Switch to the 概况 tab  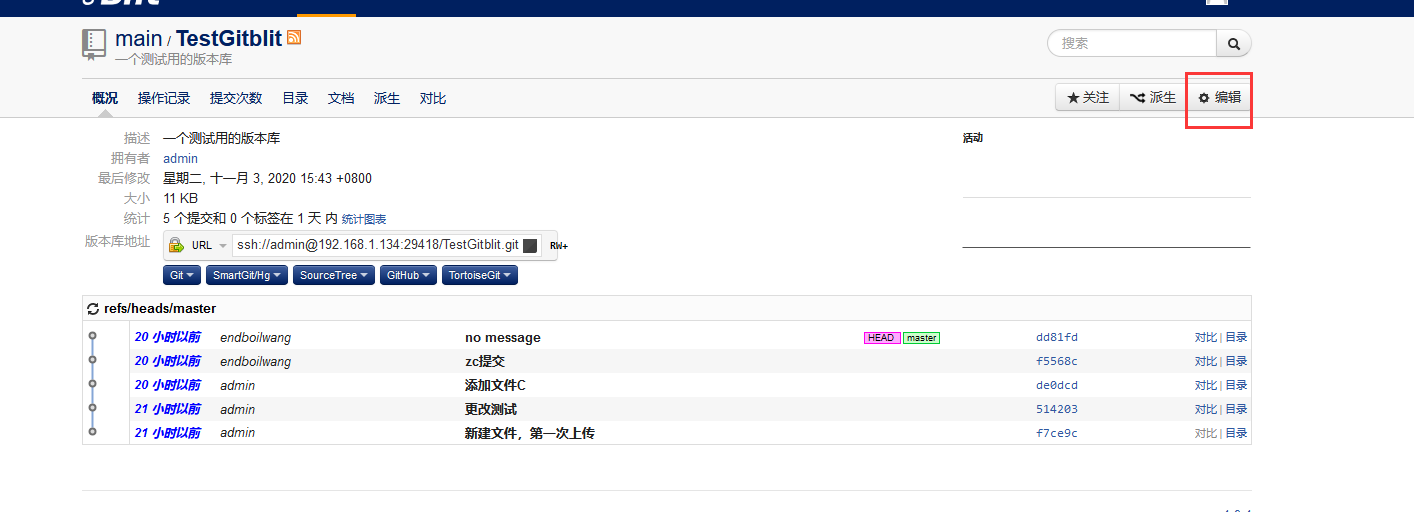[x=105, y=98]
